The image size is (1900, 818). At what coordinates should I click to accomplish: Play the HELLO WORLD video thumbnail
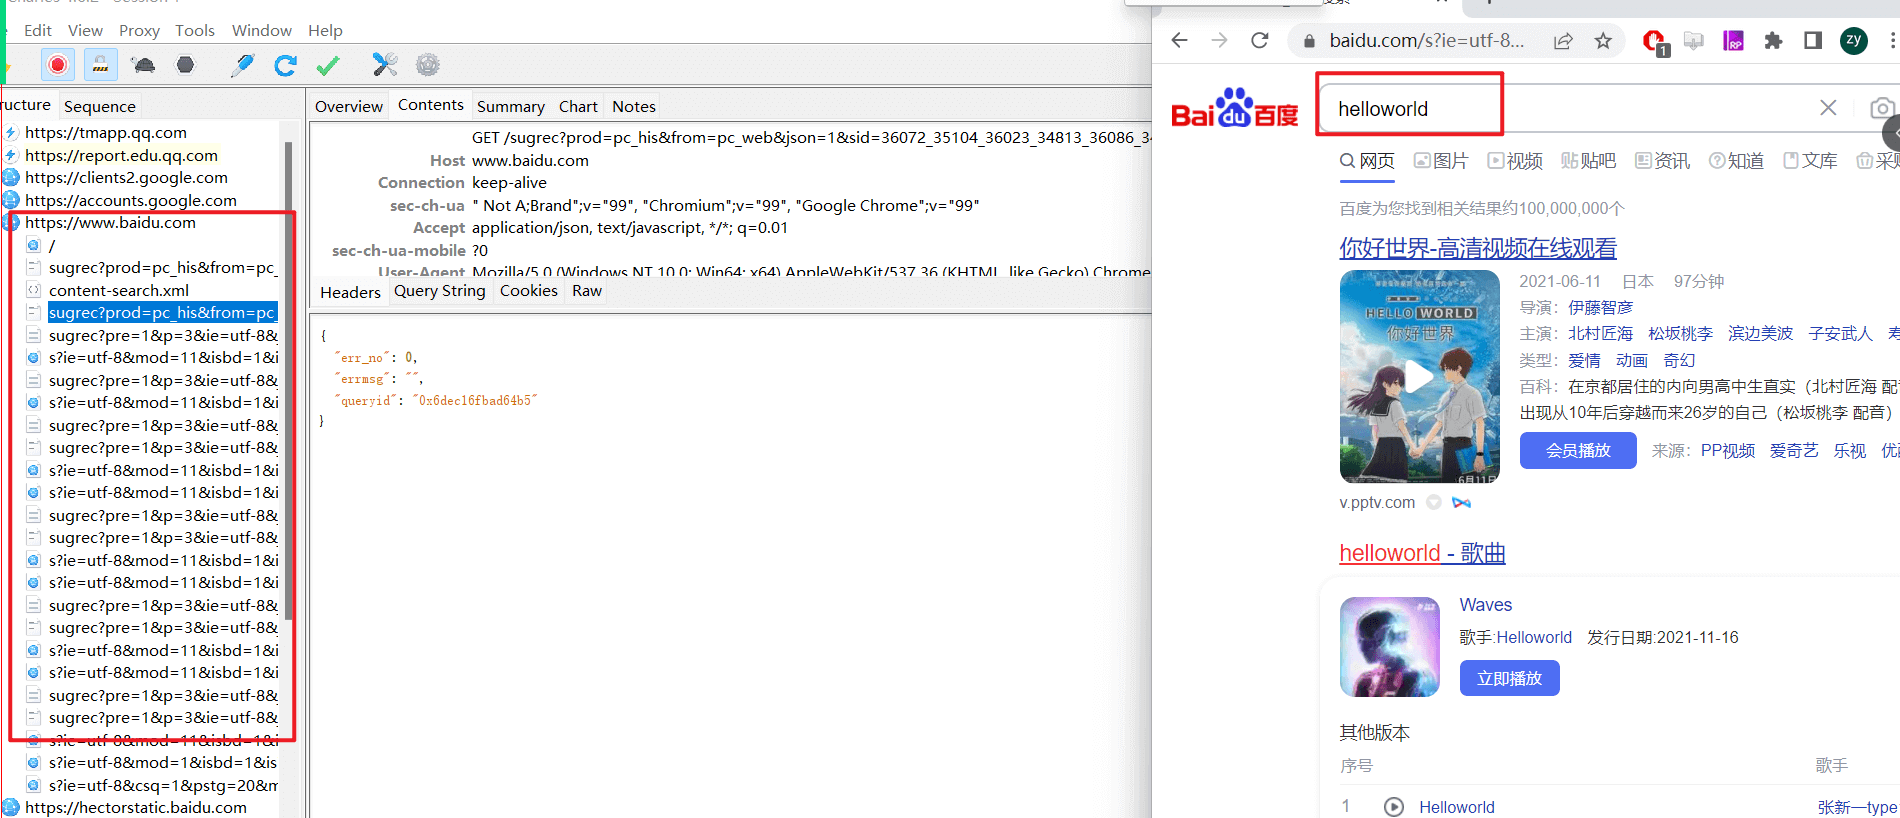point(1420,377)
